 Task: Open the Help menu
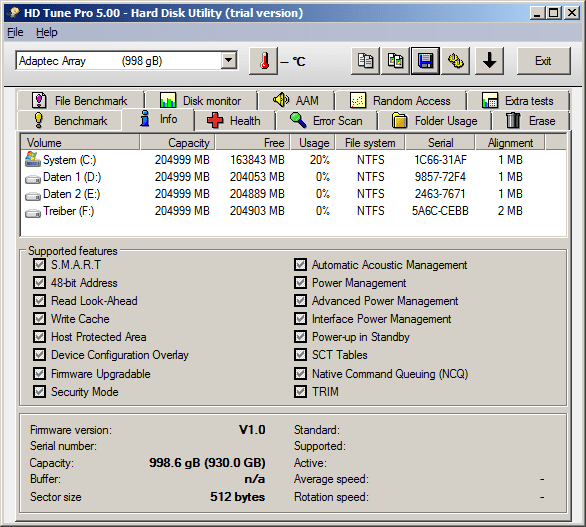pos(47,32)
